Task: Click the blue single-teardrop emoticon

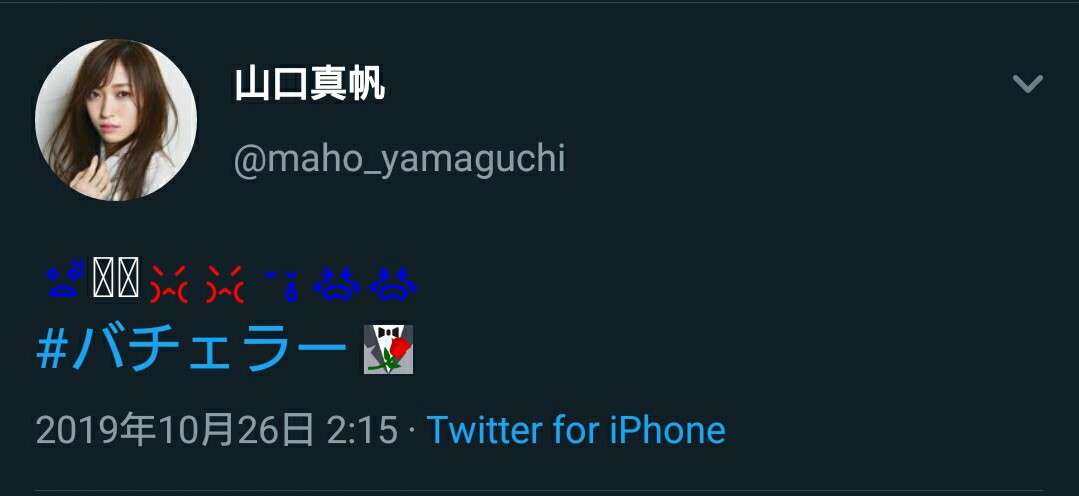Action: coord(281,284)
